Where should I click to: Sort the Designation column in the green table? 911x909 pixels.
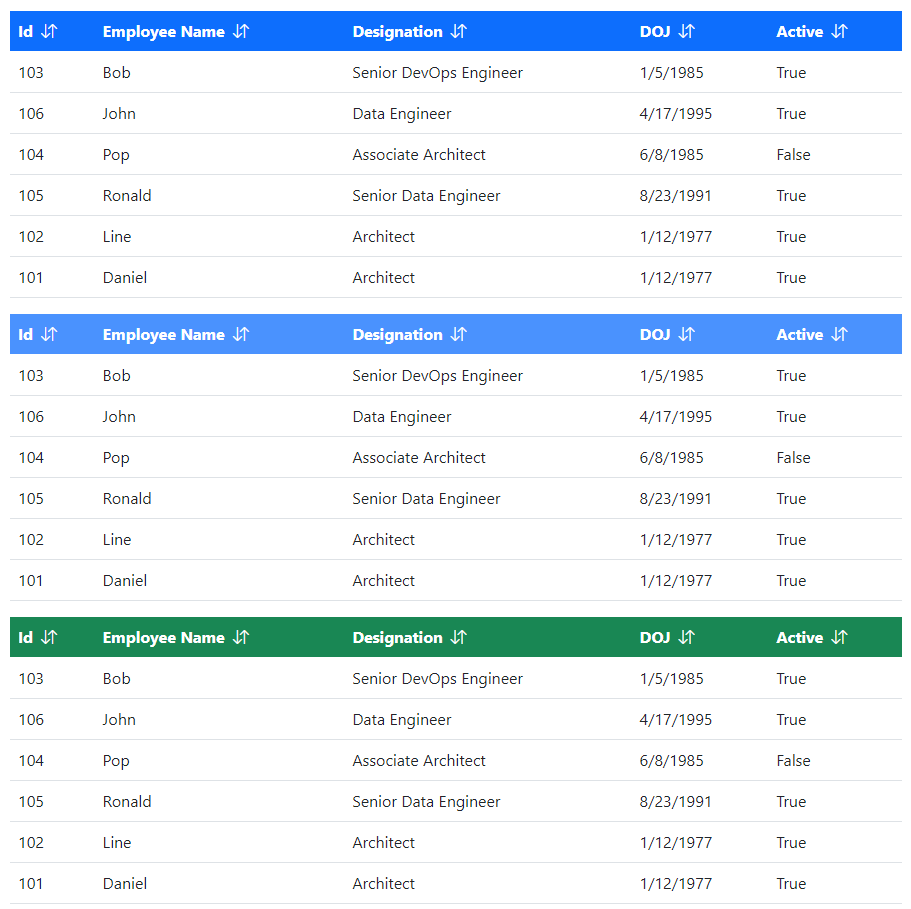click(458, 637)
